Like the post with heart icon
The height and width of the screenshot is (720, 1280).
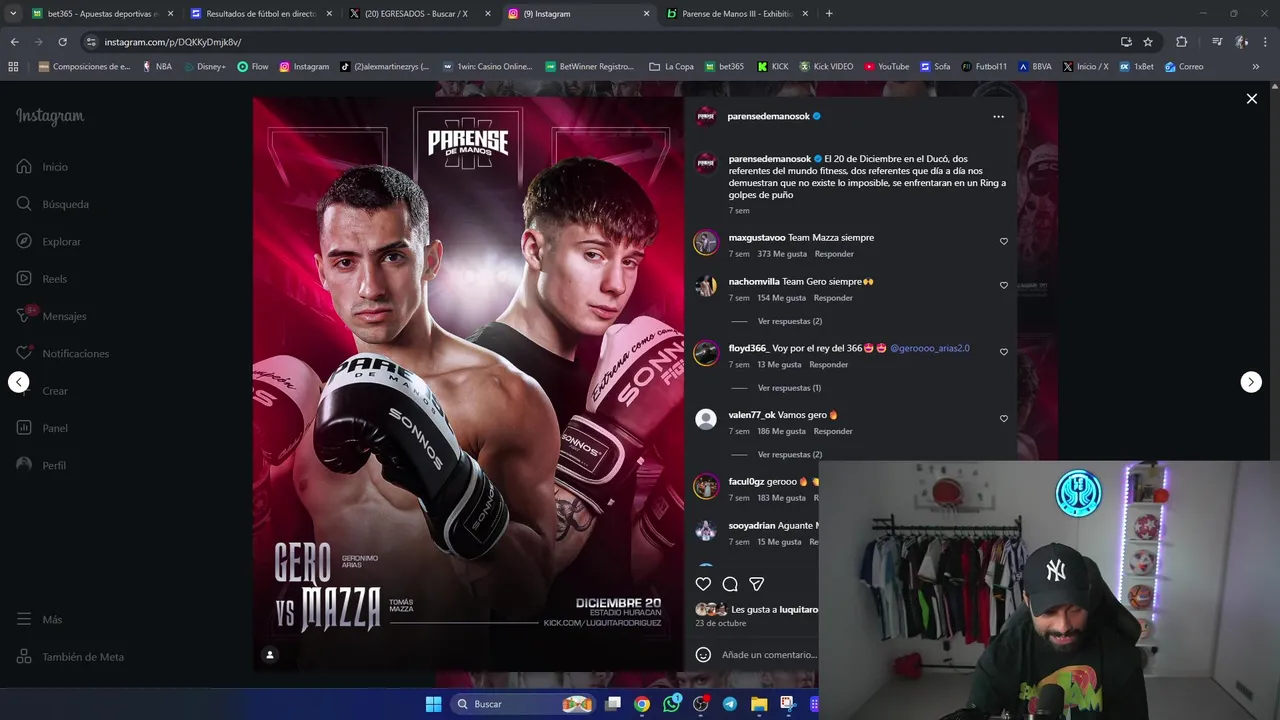(x=703, y=584)
